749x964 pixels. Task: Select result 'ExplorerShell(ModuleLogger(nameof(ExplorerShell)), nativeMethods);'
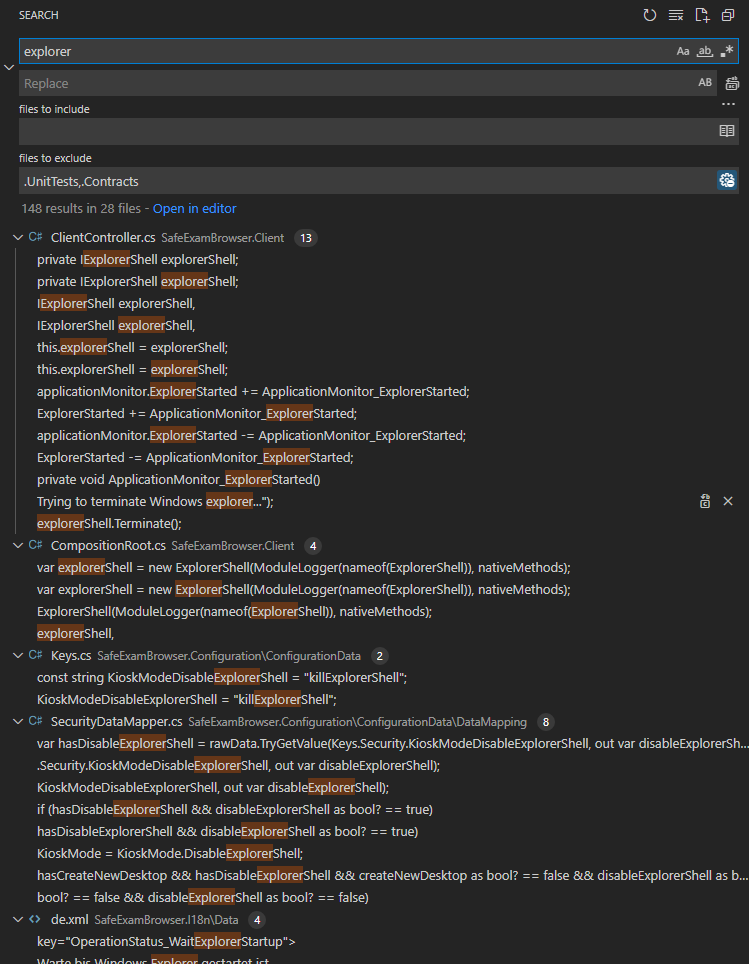pyautogui.click(x=234, y=612)
